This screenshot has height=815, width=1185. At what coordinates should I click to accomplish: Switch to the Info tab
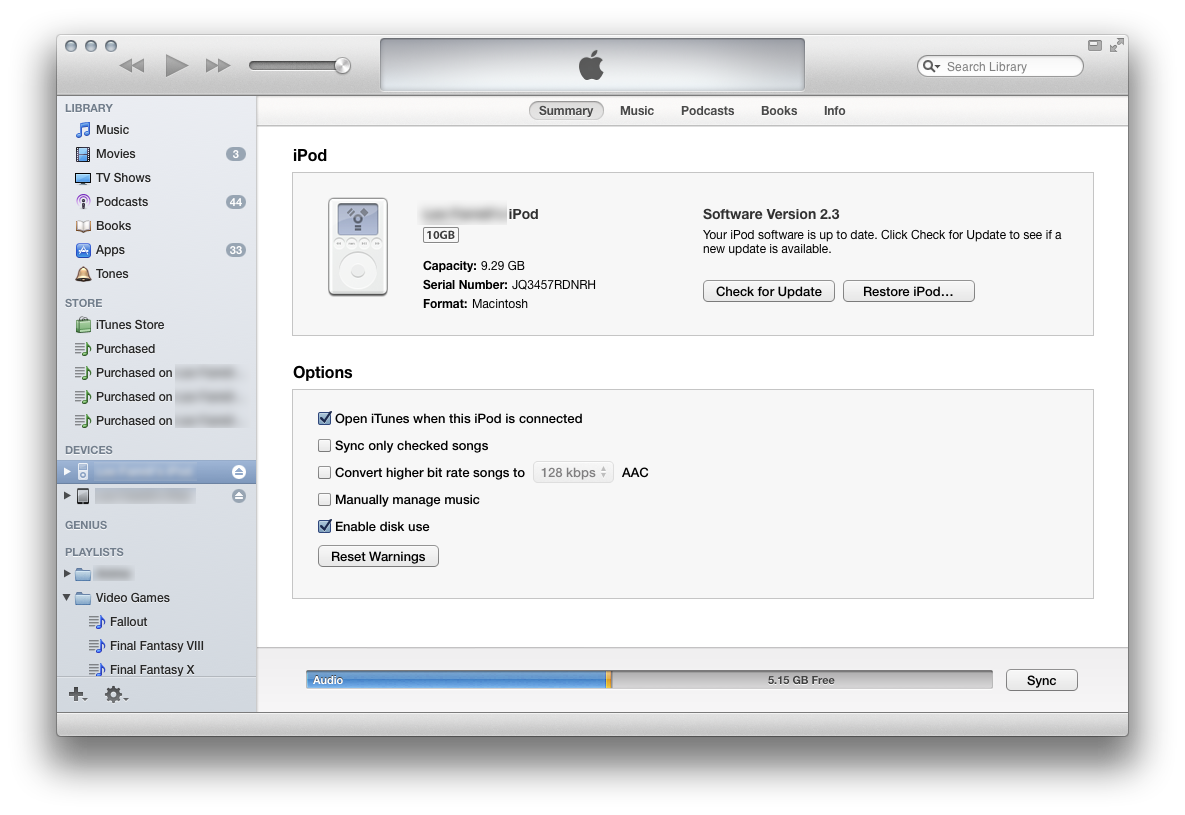[x=834, y=111]
